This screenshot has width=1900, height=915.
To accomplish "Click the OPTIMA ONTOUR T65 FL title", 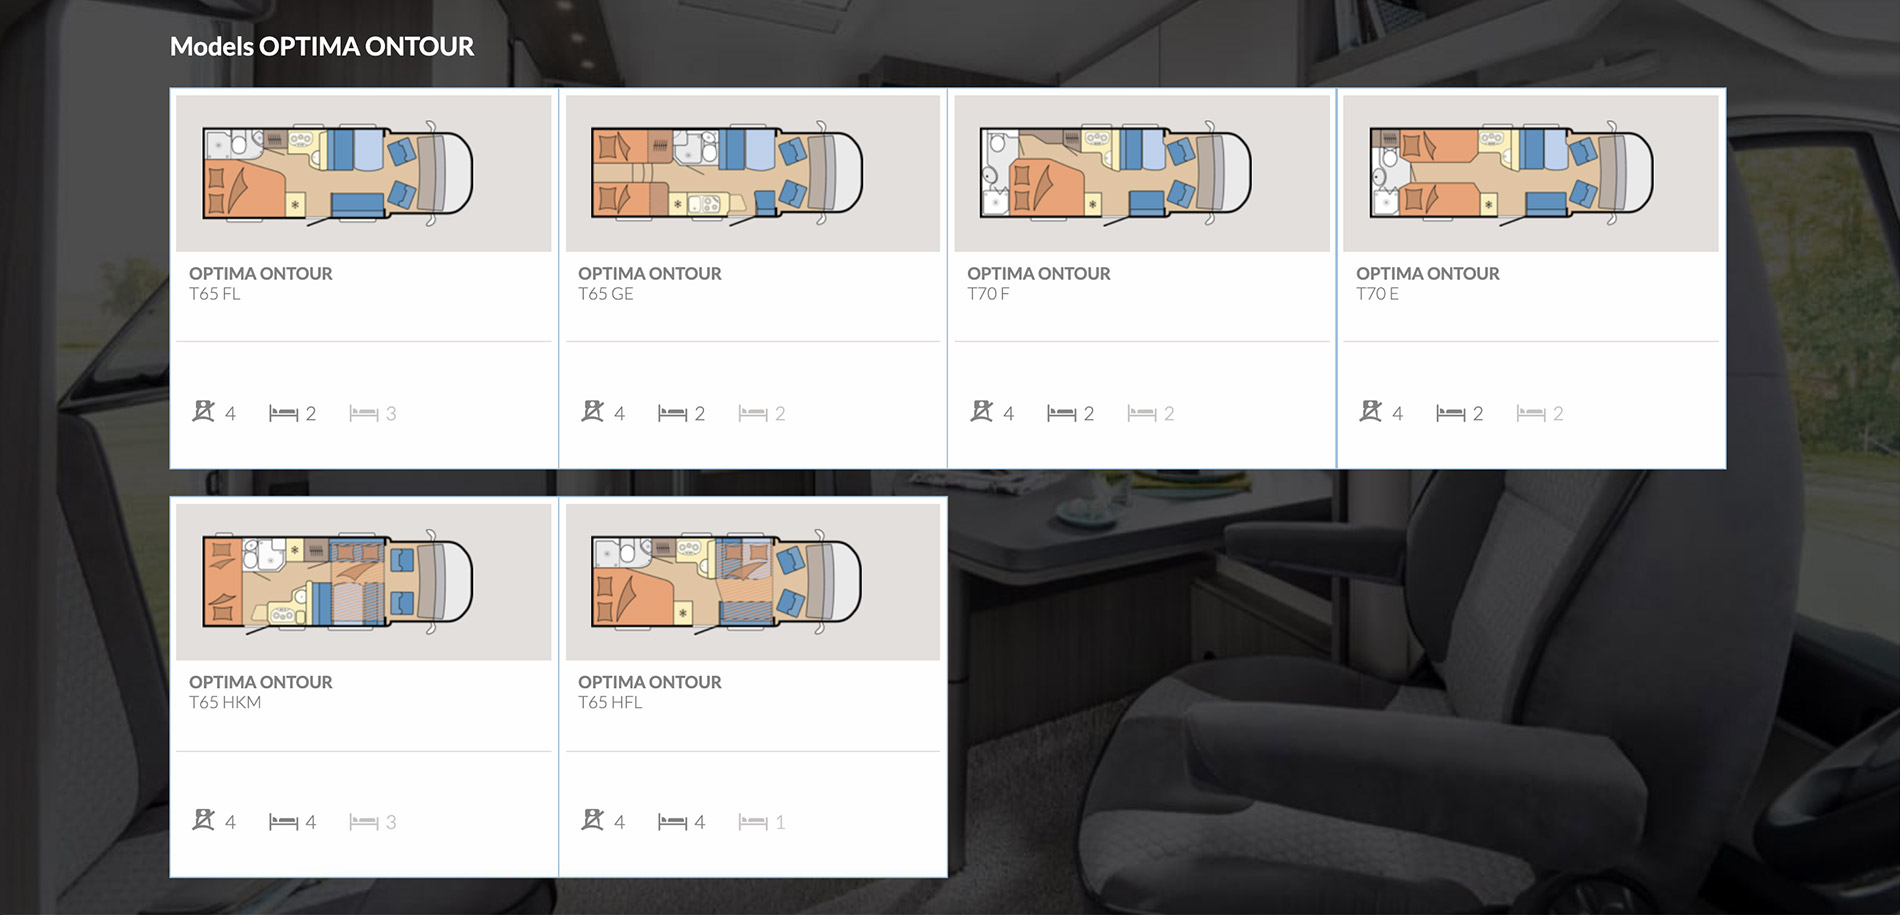I will [x=261, y=283].
